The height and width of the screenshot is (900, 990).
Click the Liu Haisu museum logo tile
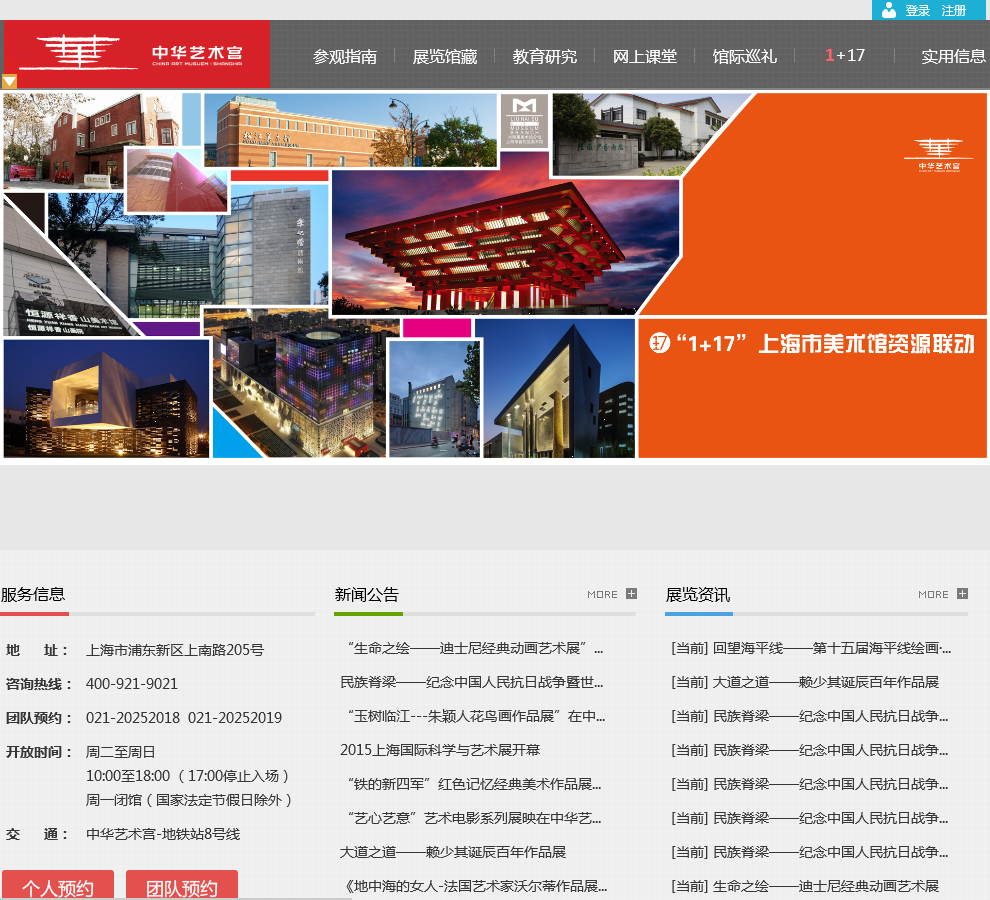pyautogui.click(x=525, y=121)
